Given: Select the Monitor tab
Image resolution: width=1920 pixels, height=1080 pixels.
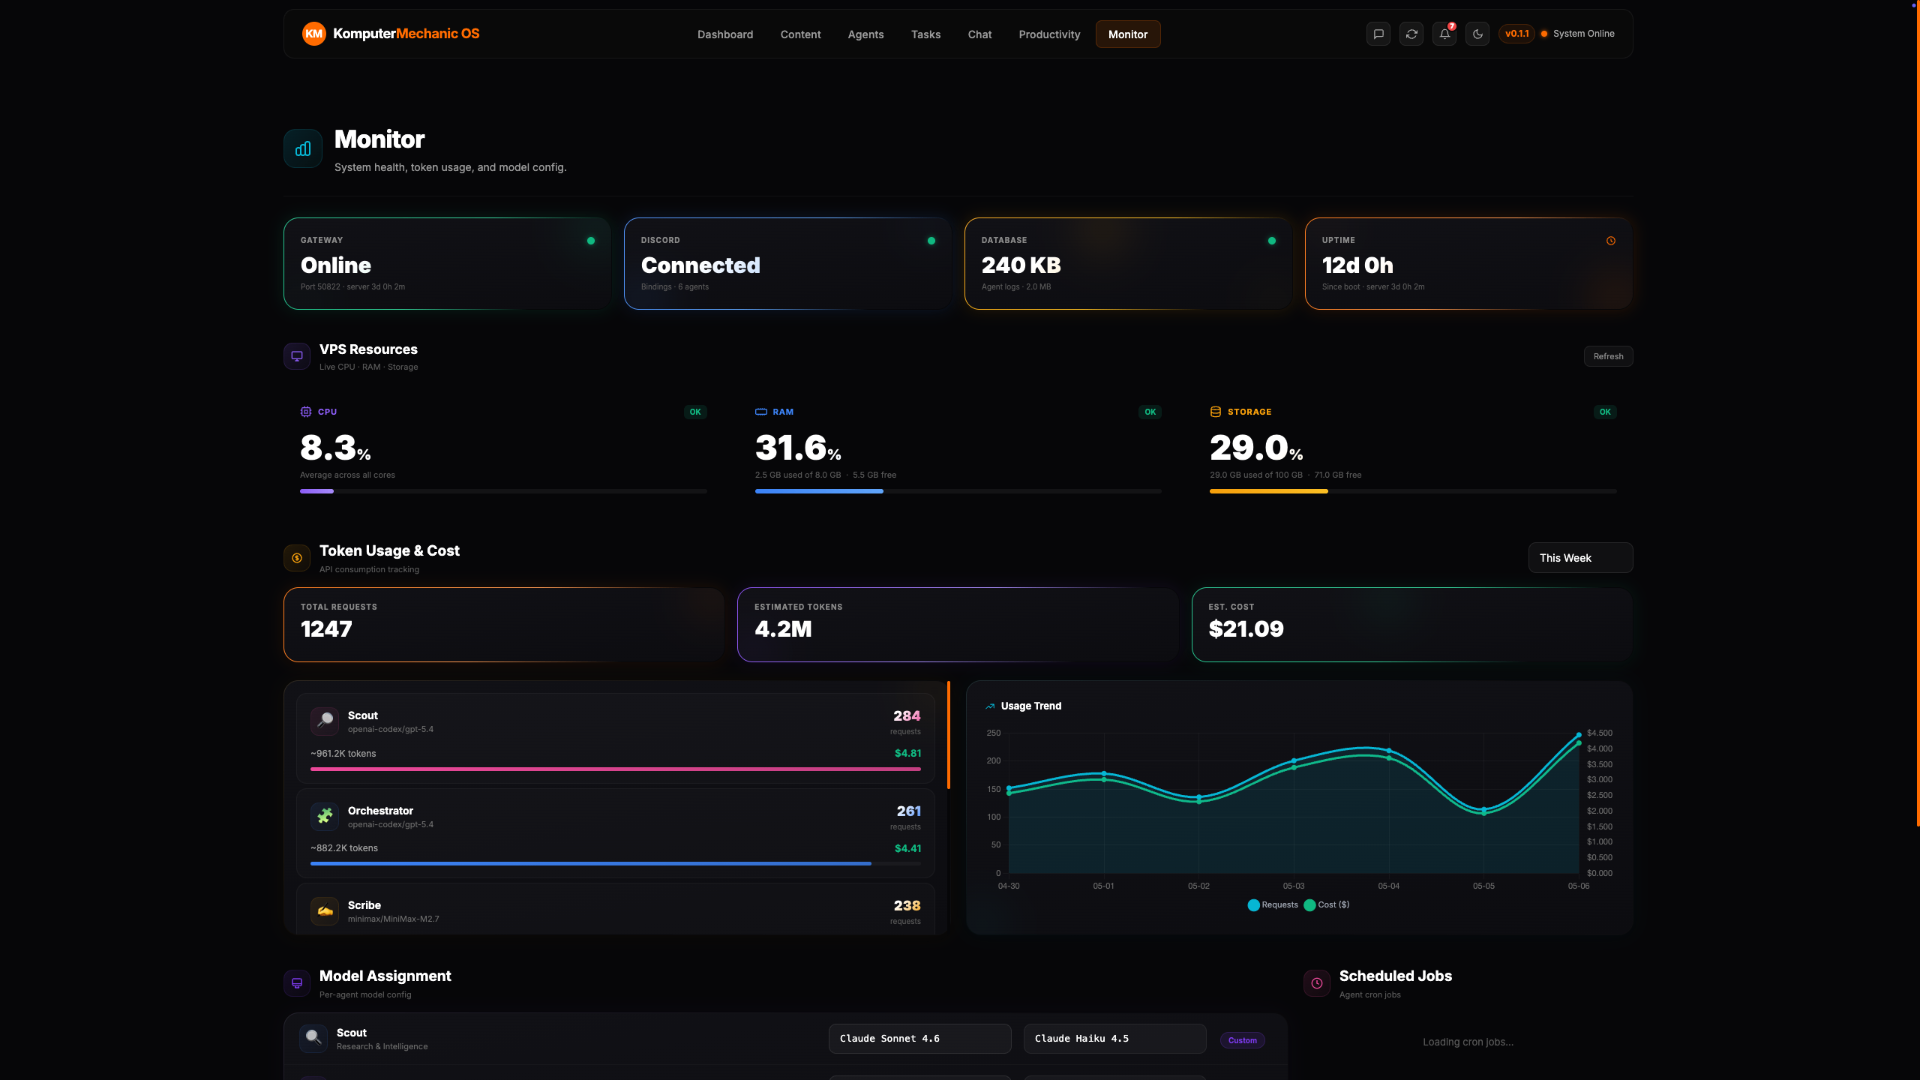Looking at the screenshot, I should tap(1128, 34).
